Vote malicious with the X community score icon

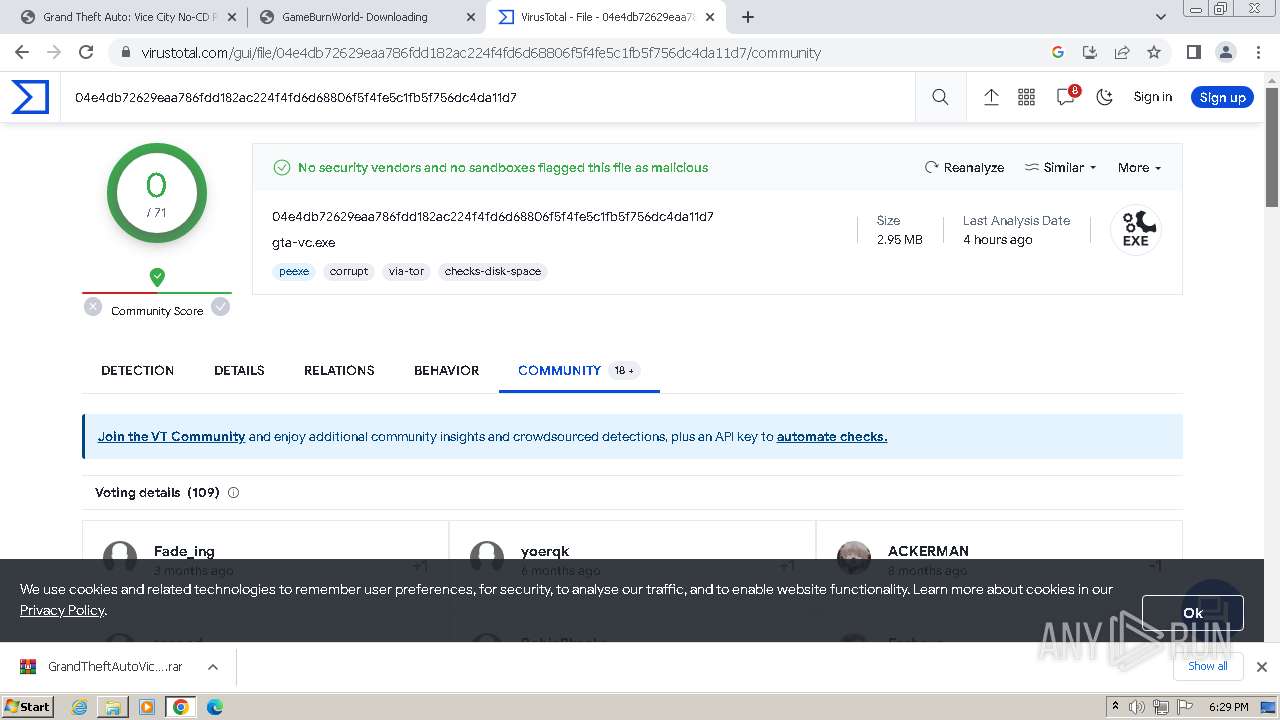click(x=93, y=307)
